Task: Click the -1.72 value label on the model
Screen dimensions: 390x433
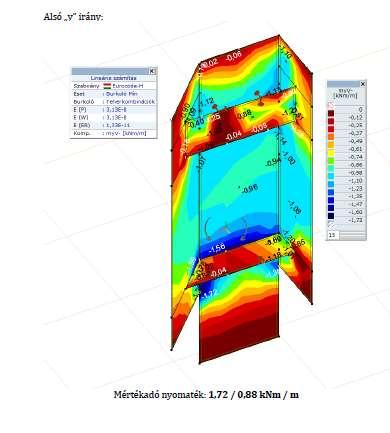Action: tap(210, 294)
